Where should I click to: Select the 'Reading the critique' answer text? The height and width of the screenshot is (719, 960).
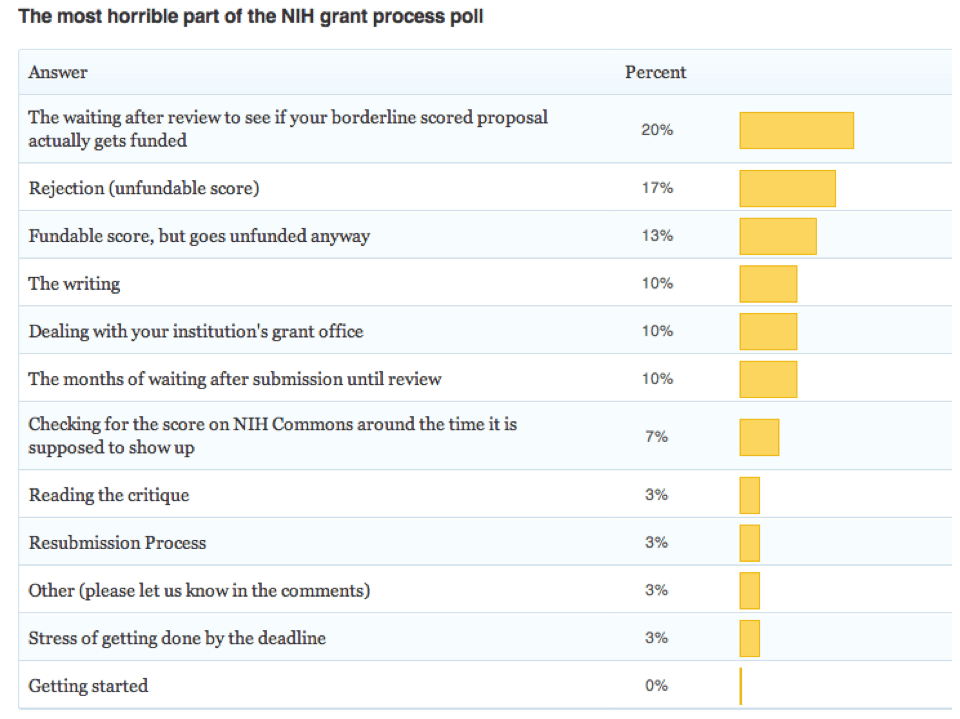tap(109, 495)
